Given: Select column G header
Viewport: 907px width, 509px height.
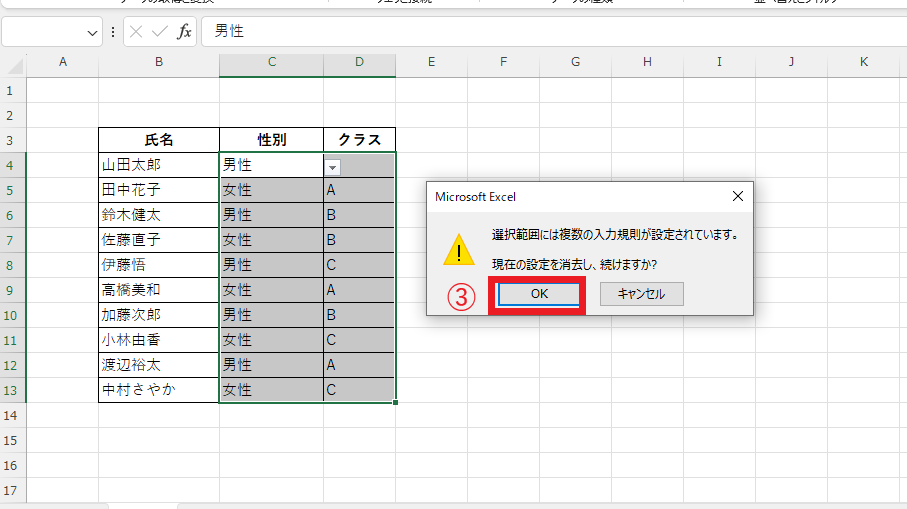Looking at the screenshot, I should point(576,62).
